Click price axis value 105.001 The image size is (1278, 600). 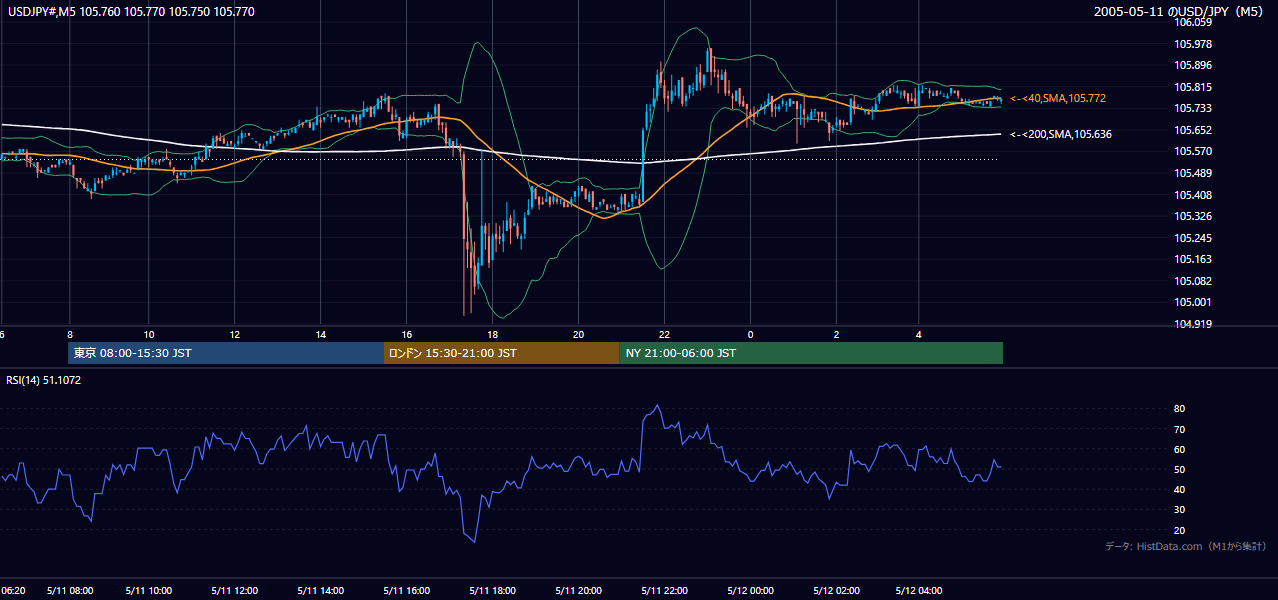(1192, 302)
